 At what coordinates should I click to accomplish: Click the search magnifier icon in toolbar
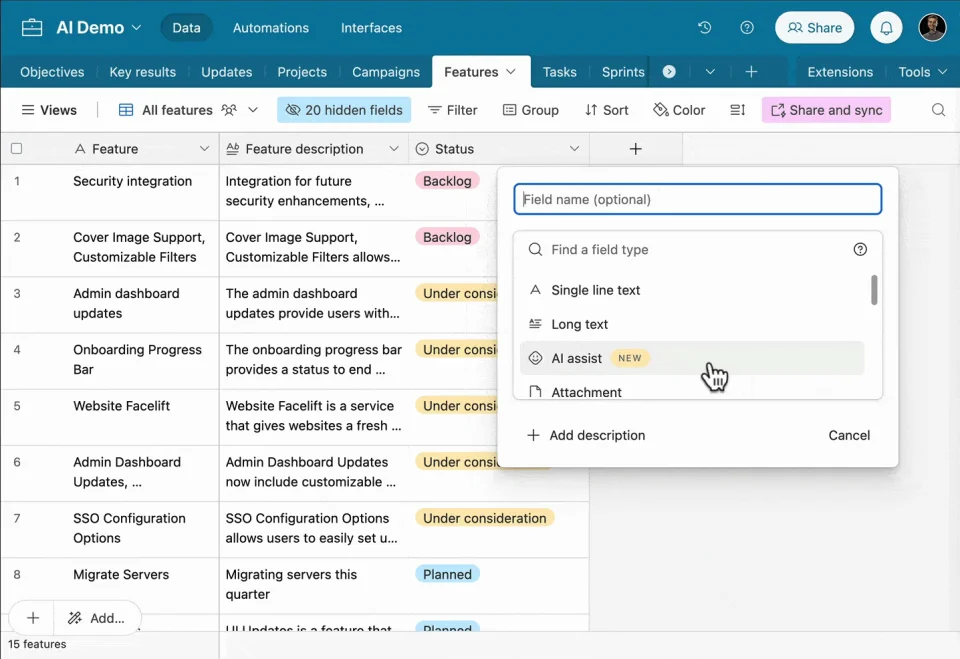coord(938,110)
